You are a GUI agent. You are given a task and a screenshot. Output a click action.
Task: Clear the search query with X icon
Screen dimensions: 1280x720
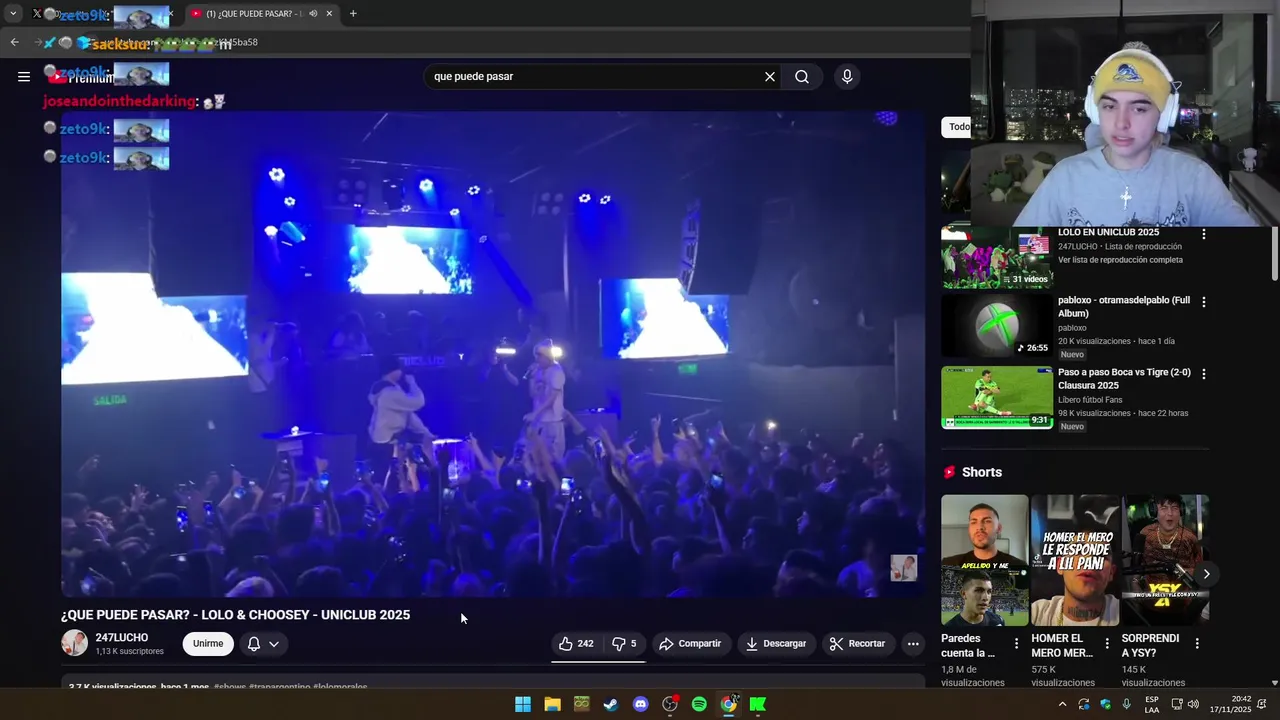pyautogui.click(x=770, y=76)
